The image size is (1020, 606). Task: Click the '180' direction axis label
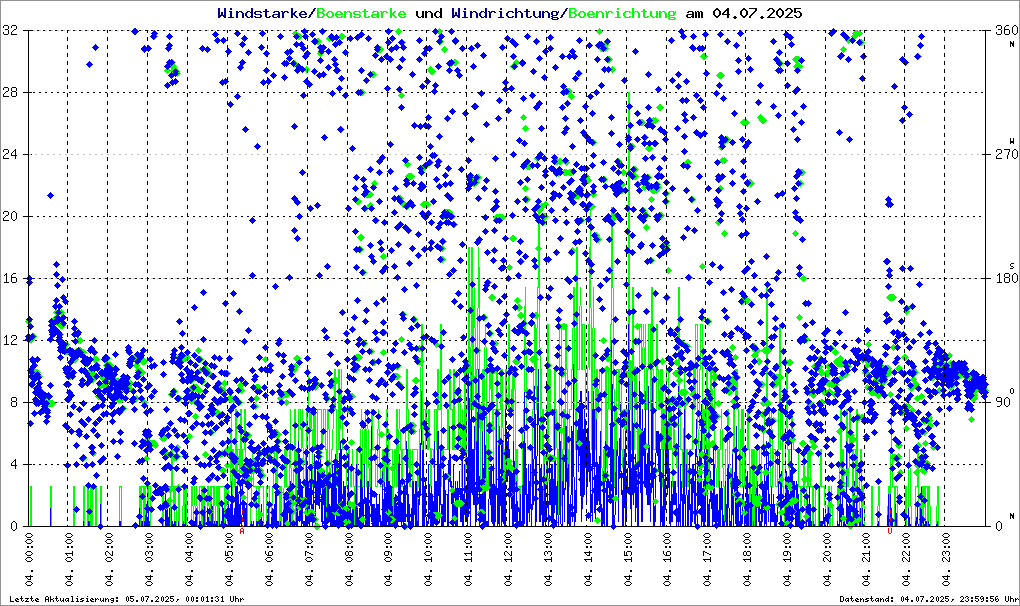(x=1006, y=278)
